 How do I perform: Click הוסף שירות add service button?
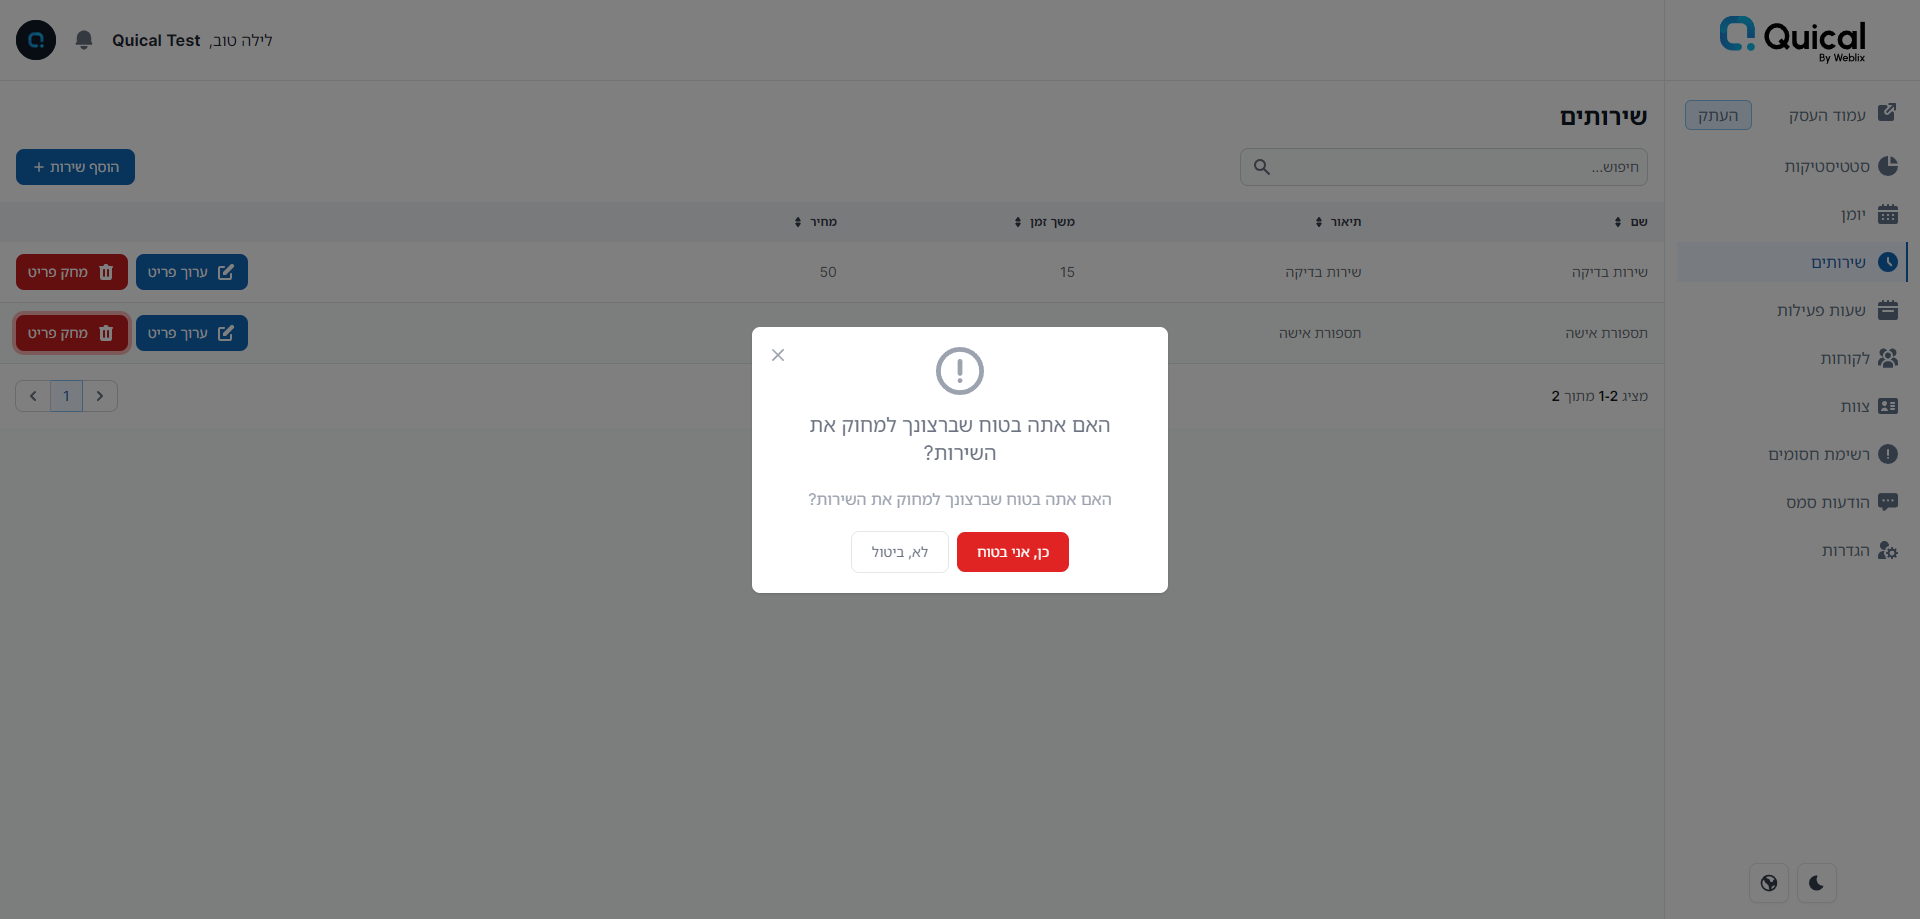point(75,167)
